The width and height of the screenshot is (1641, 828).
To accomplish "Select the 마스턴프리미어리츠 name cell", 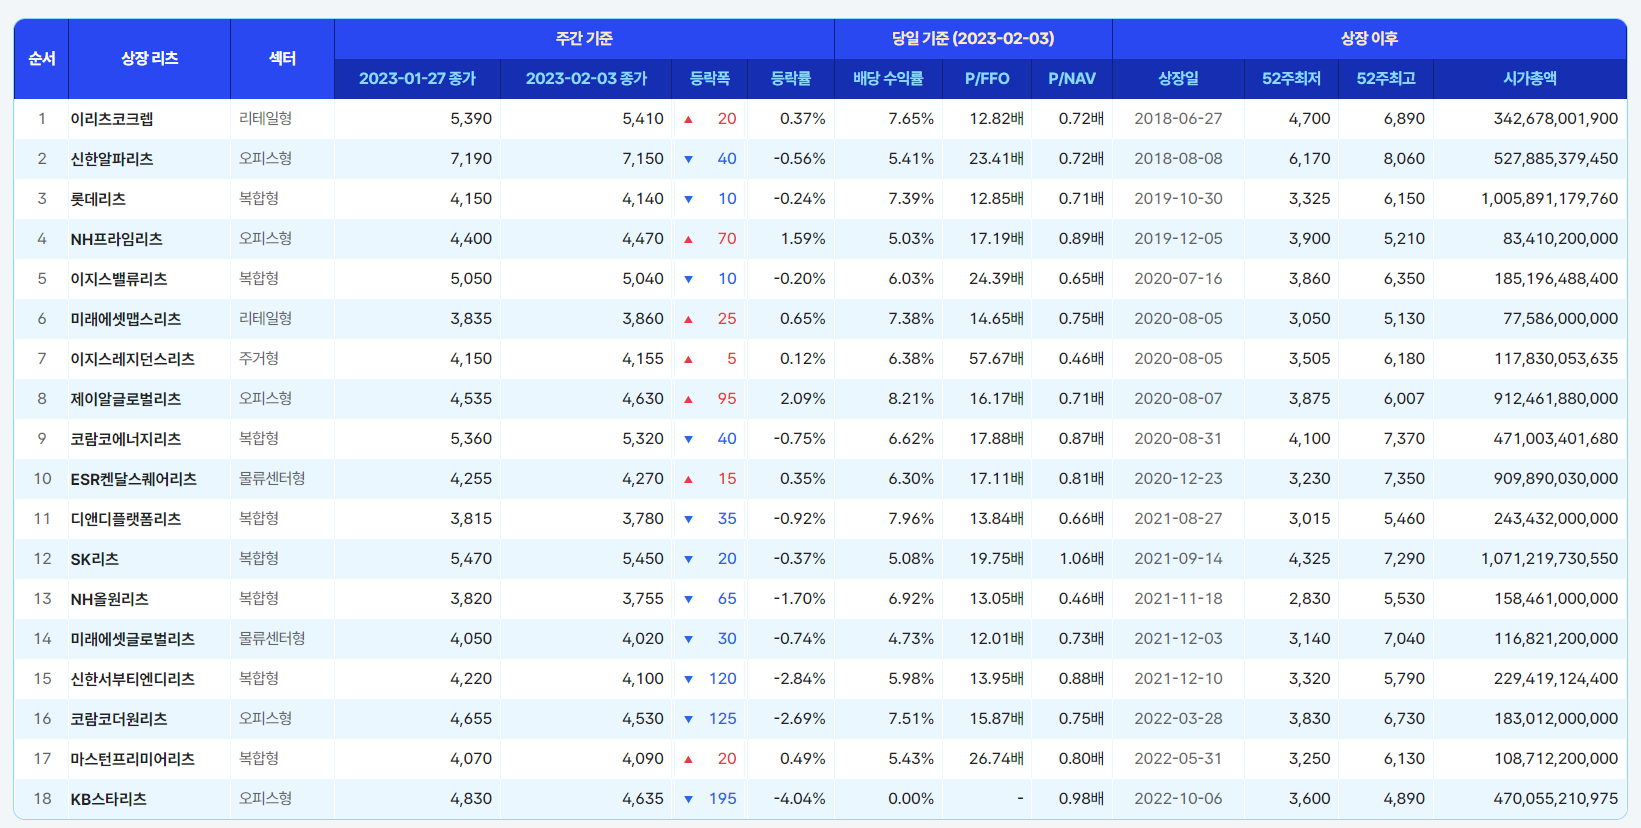I will 150,759.
